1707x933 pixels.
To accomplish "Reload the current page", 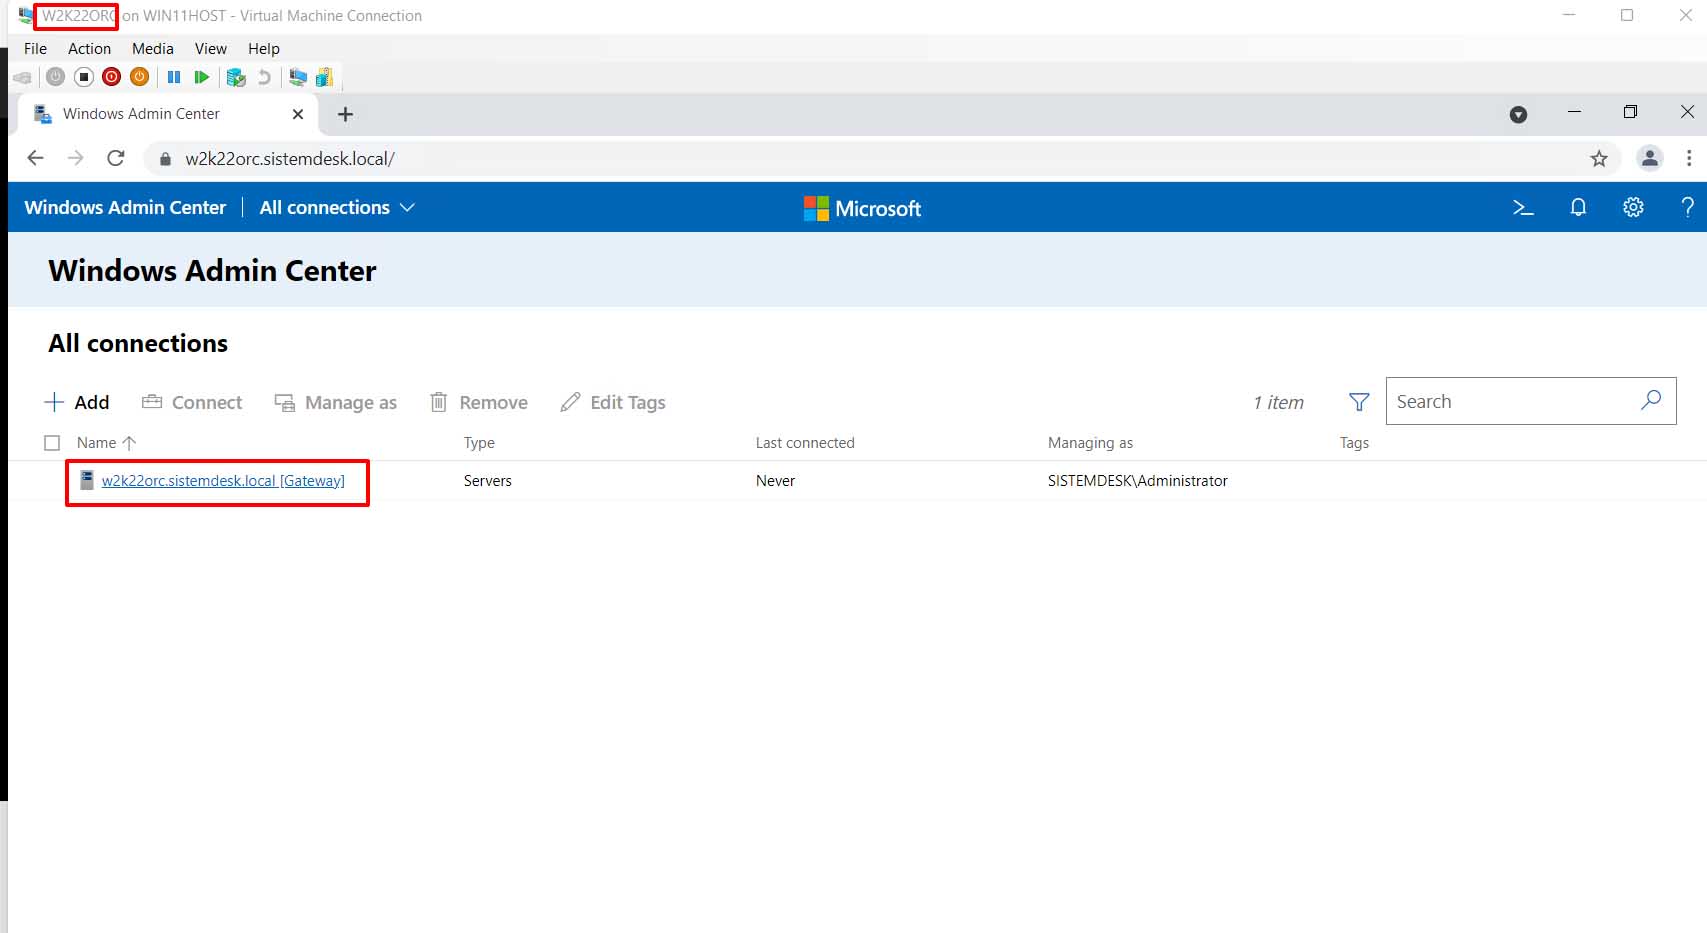I will (116, 158).
